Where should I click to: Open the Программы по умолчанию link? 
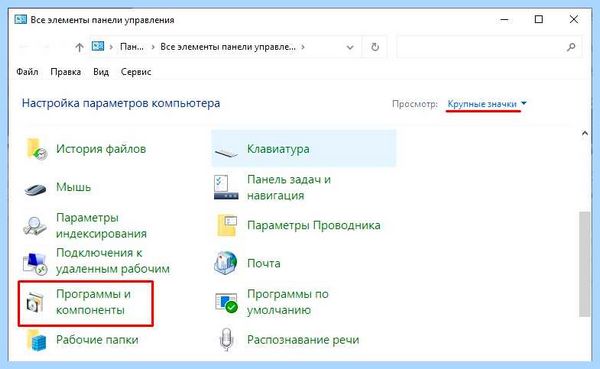[x=288, y=302]
